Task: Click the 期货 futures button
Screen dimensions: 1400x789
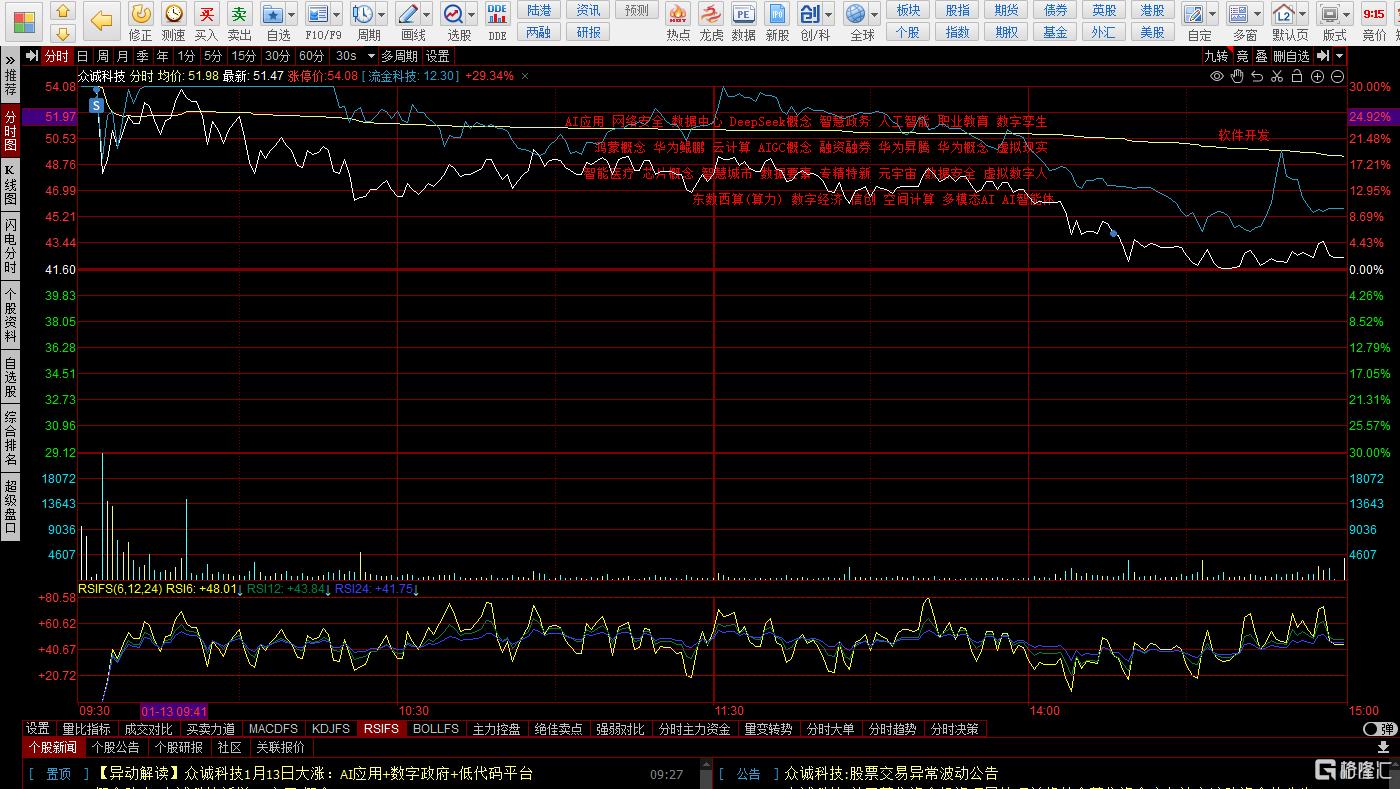Action: [x=1006, y=10]
